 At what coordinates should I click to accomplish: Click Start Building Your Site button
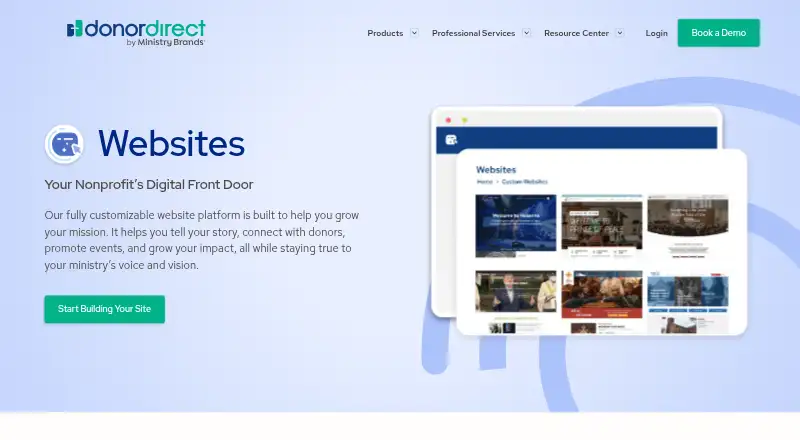pyautogui.click(x=105, y=309)
